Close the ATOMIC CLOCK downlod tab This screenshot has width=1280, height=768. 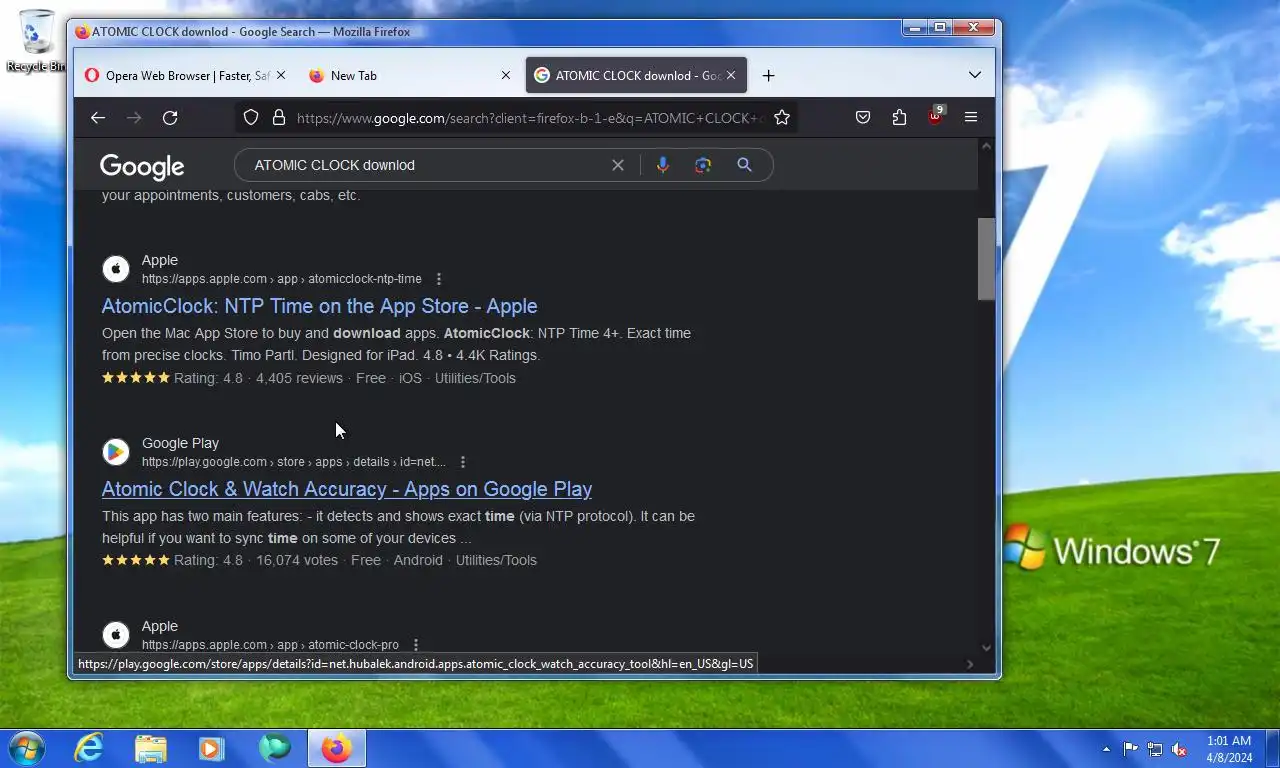click(731, 75)
